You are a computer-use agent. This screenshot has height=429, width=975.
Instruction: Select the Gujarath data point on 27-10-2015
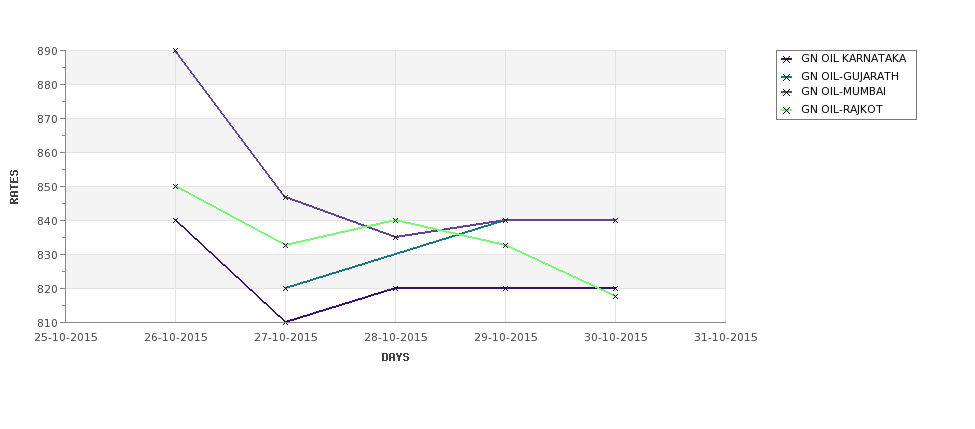285,288
